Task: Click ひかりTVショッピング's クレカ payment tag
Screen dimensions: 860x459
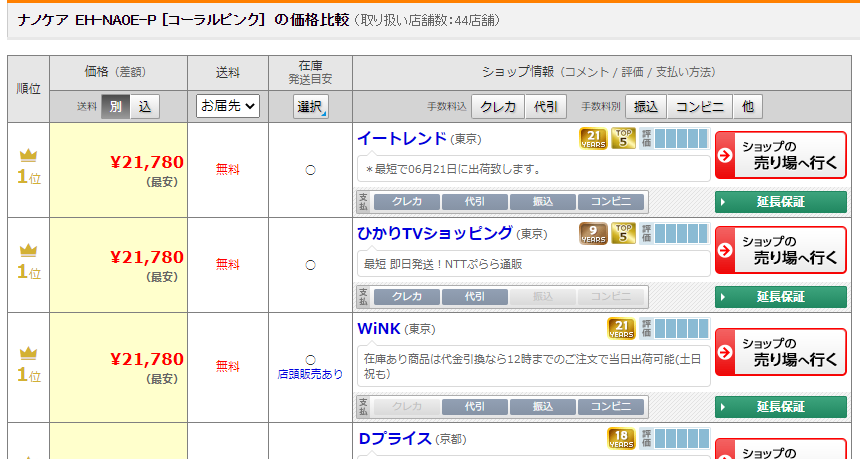Action: 406,297
